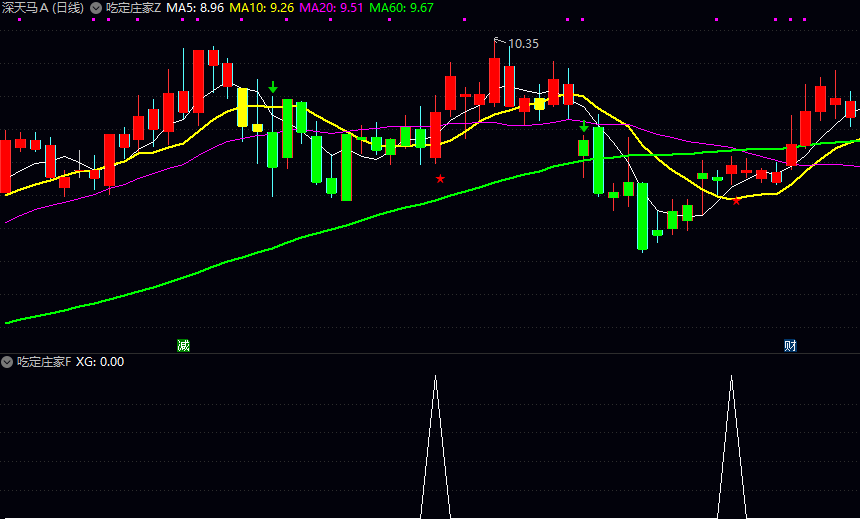Click the 财 badge on the time axis
Image resolution: width=860 pixels, height=519 pixels.
[x=790, y=346]
